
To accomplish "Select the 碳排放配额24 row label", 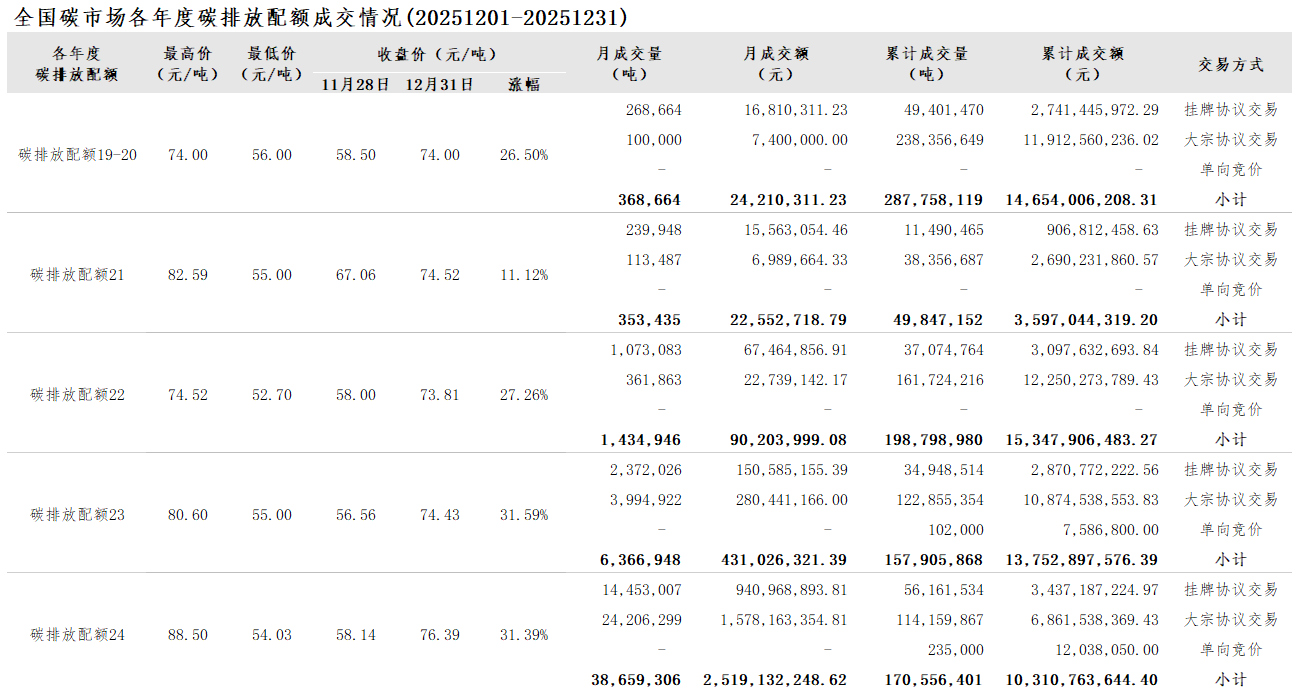I will (78, 635).
